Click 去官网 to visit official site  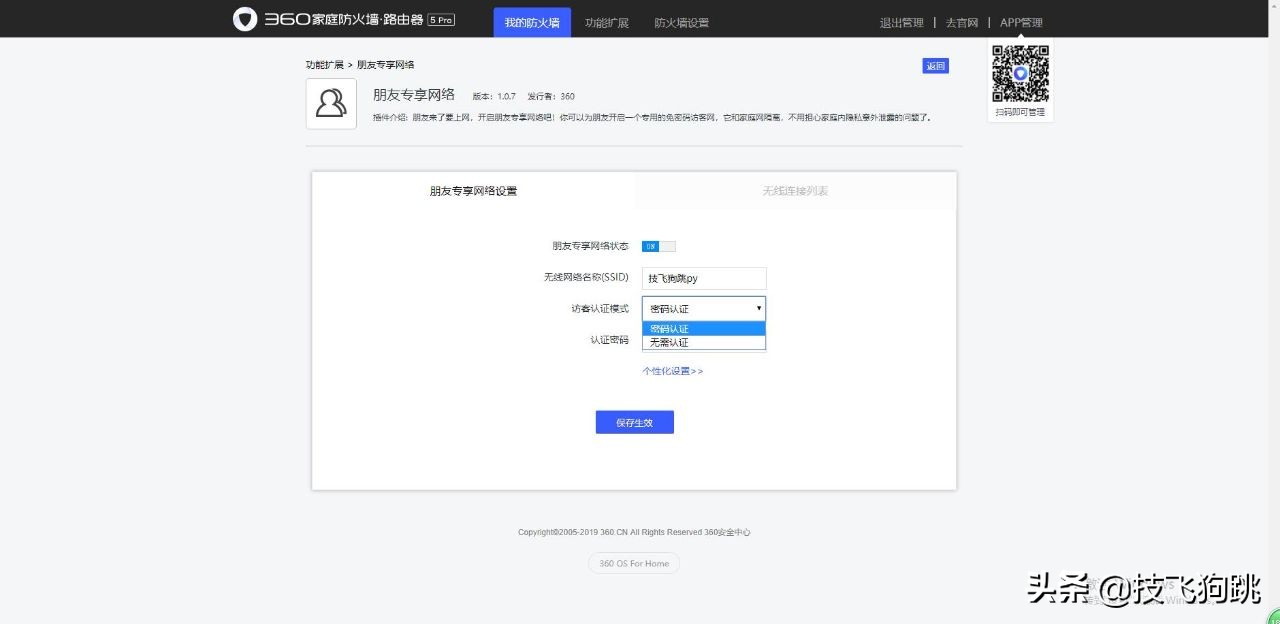click(x=961, y=21)
